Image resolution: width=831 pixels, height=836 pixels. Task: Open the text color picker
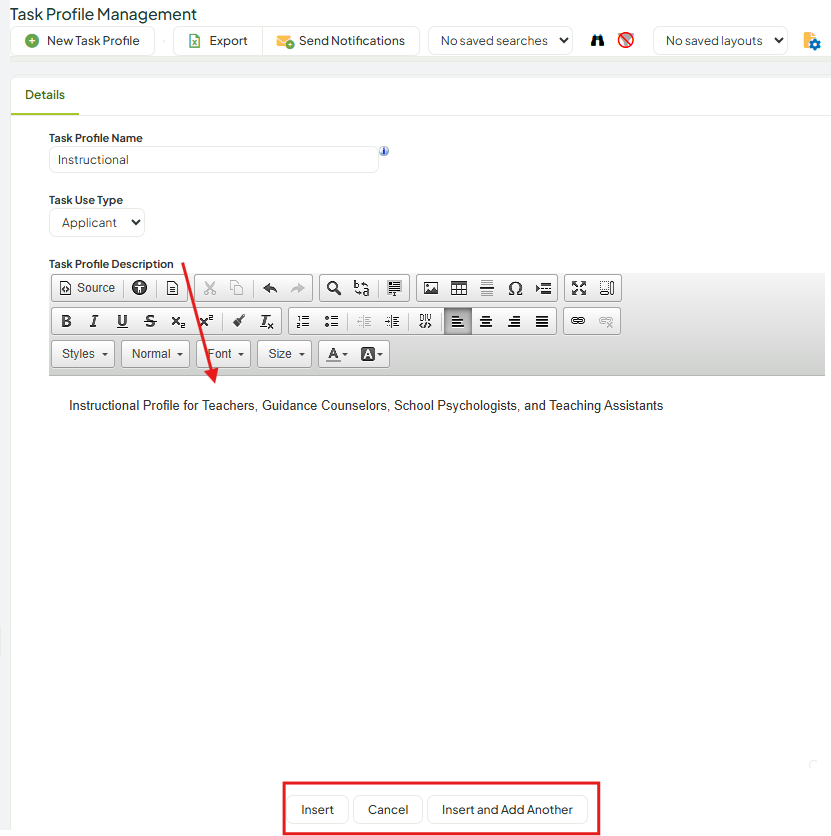pos(337,354)
